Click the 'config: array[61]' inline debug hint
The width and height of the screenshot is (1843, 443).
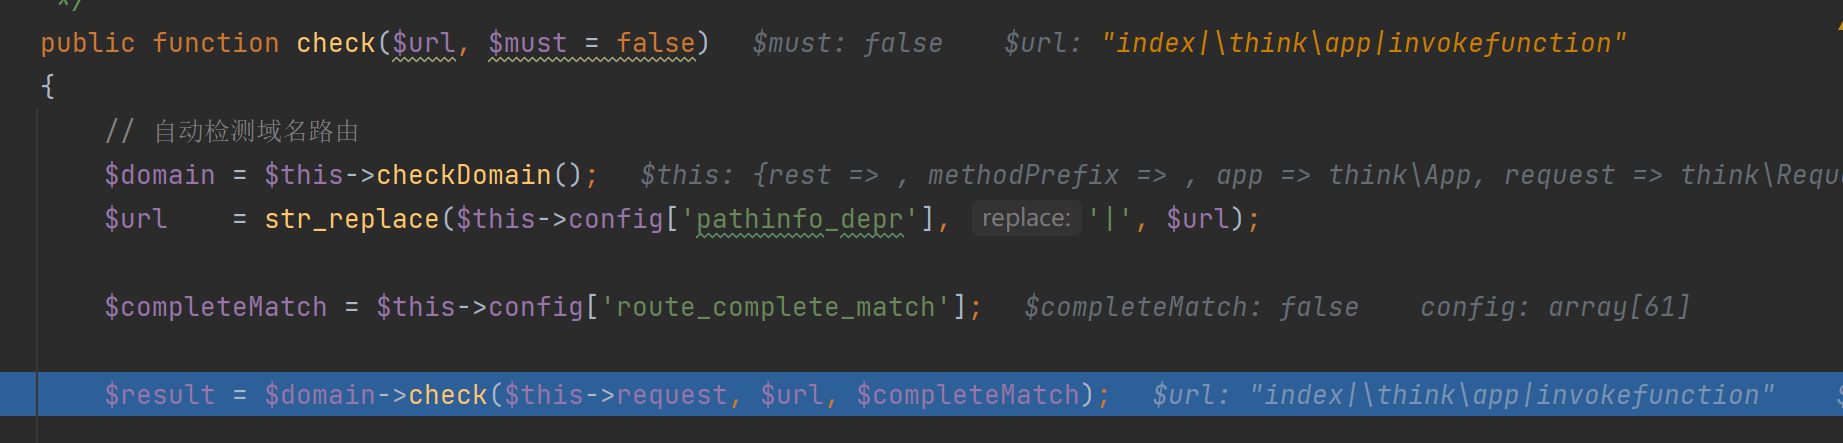tap(1555, 307)
